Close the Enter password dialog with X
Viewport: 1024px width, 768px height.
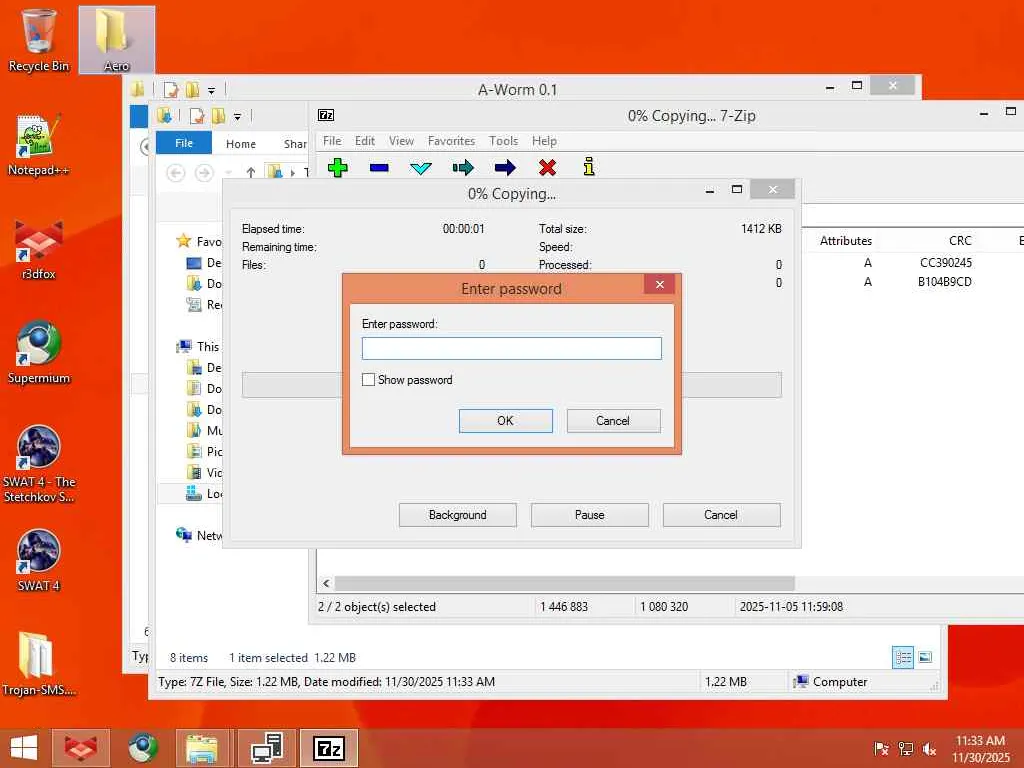[660, 284]
